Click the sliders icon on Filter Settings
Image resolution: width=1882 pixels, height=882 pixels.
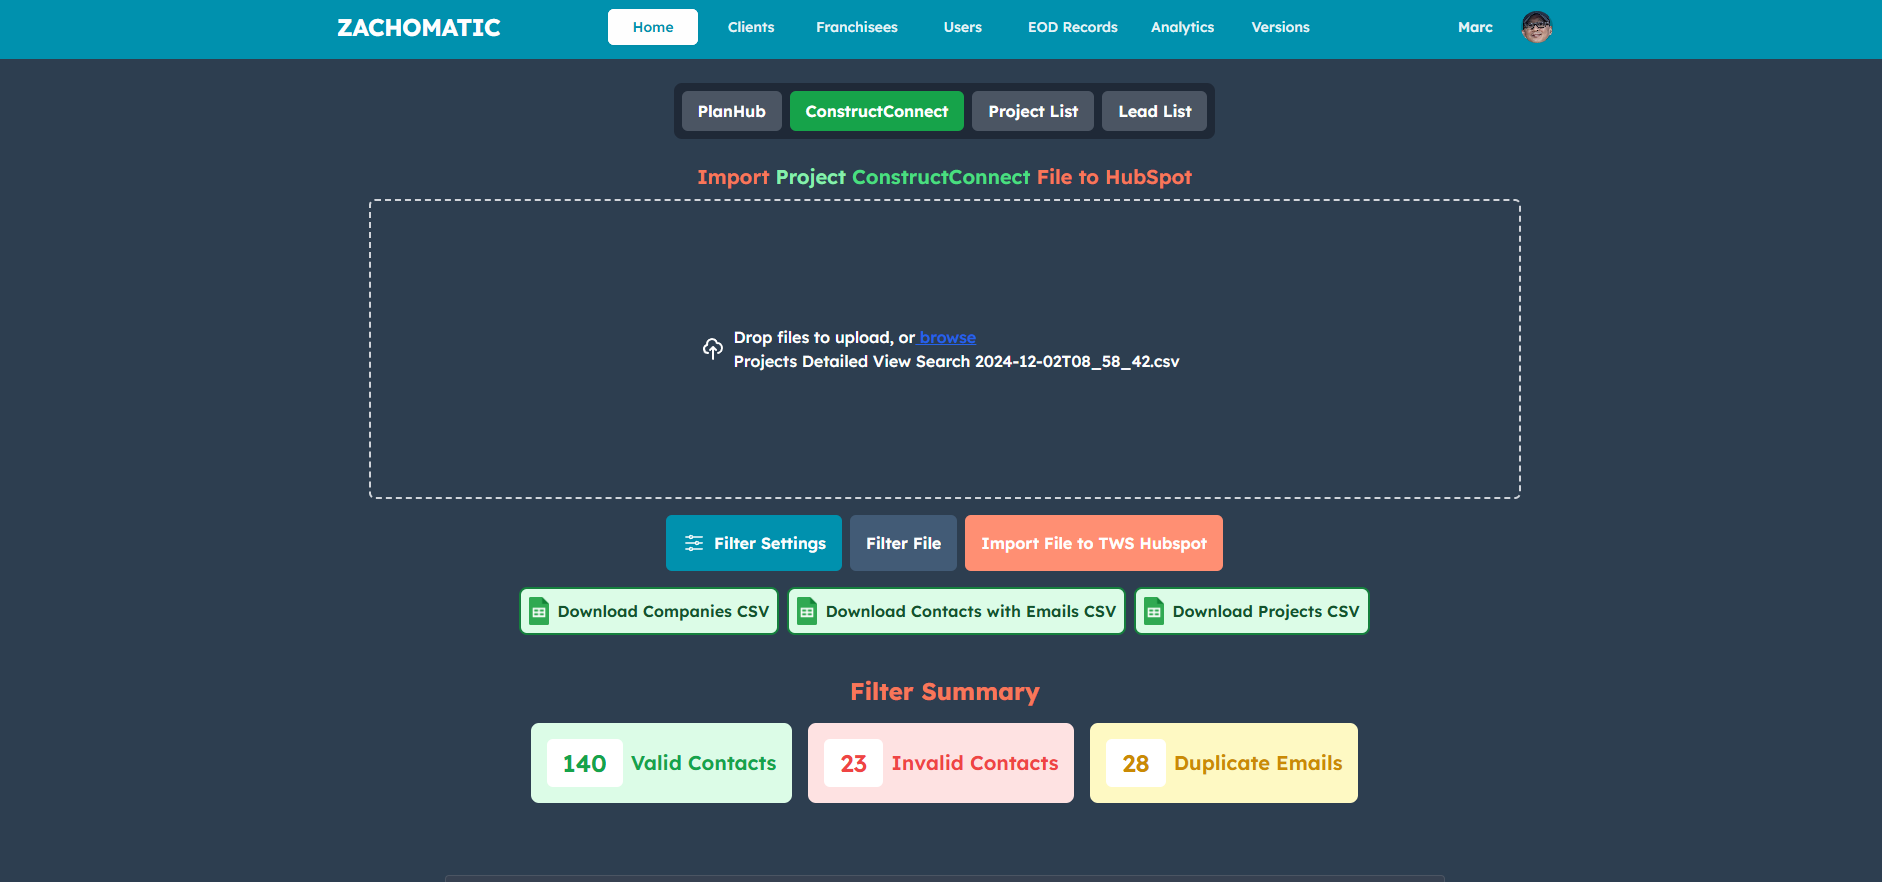pyautogui.click(x=693, y=543)
